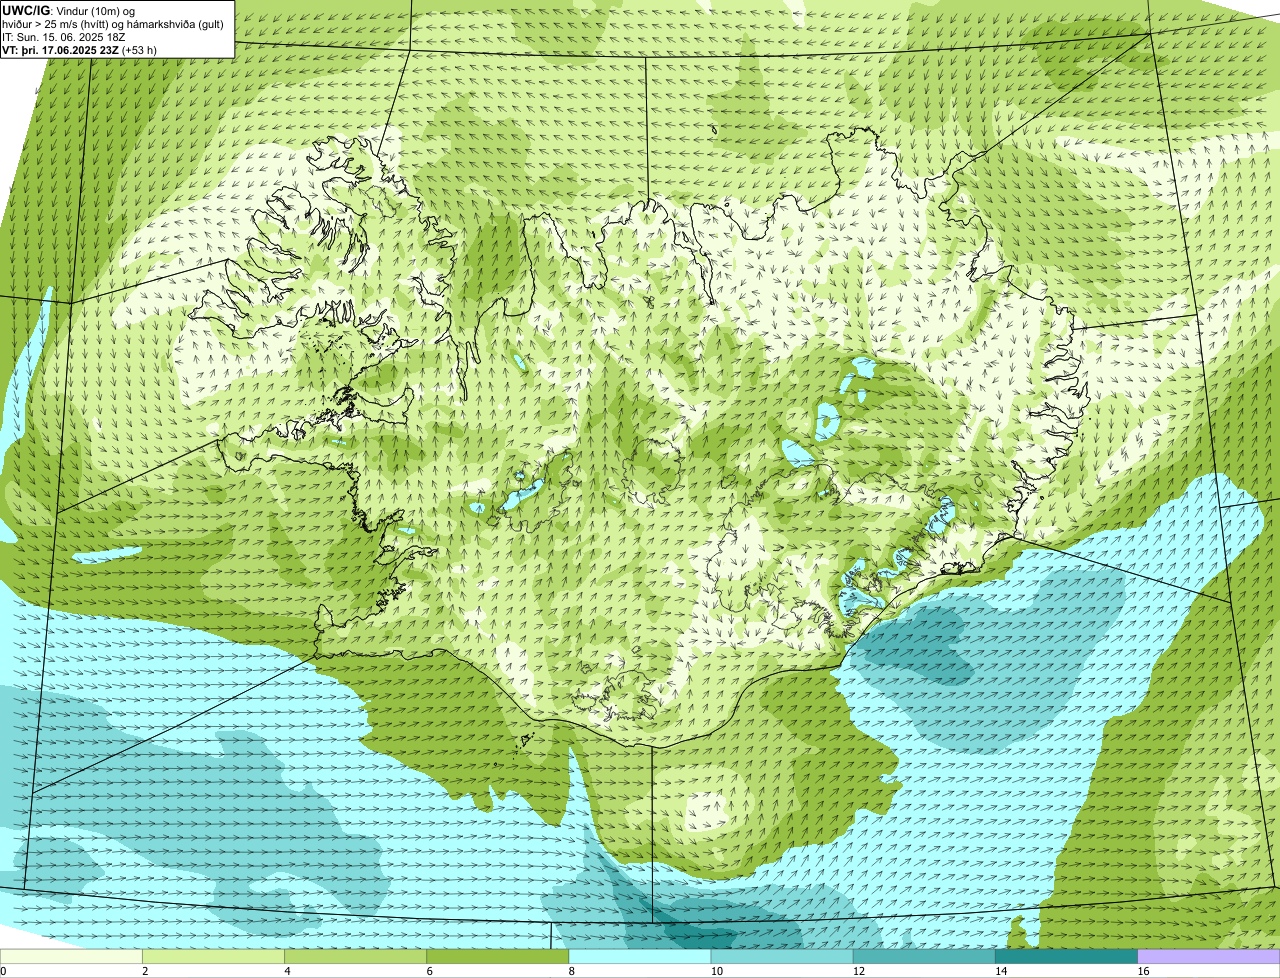This screenshot has width=1280, height=978.
Task: Click the '12' label under the colorbar
Action: 857,971
